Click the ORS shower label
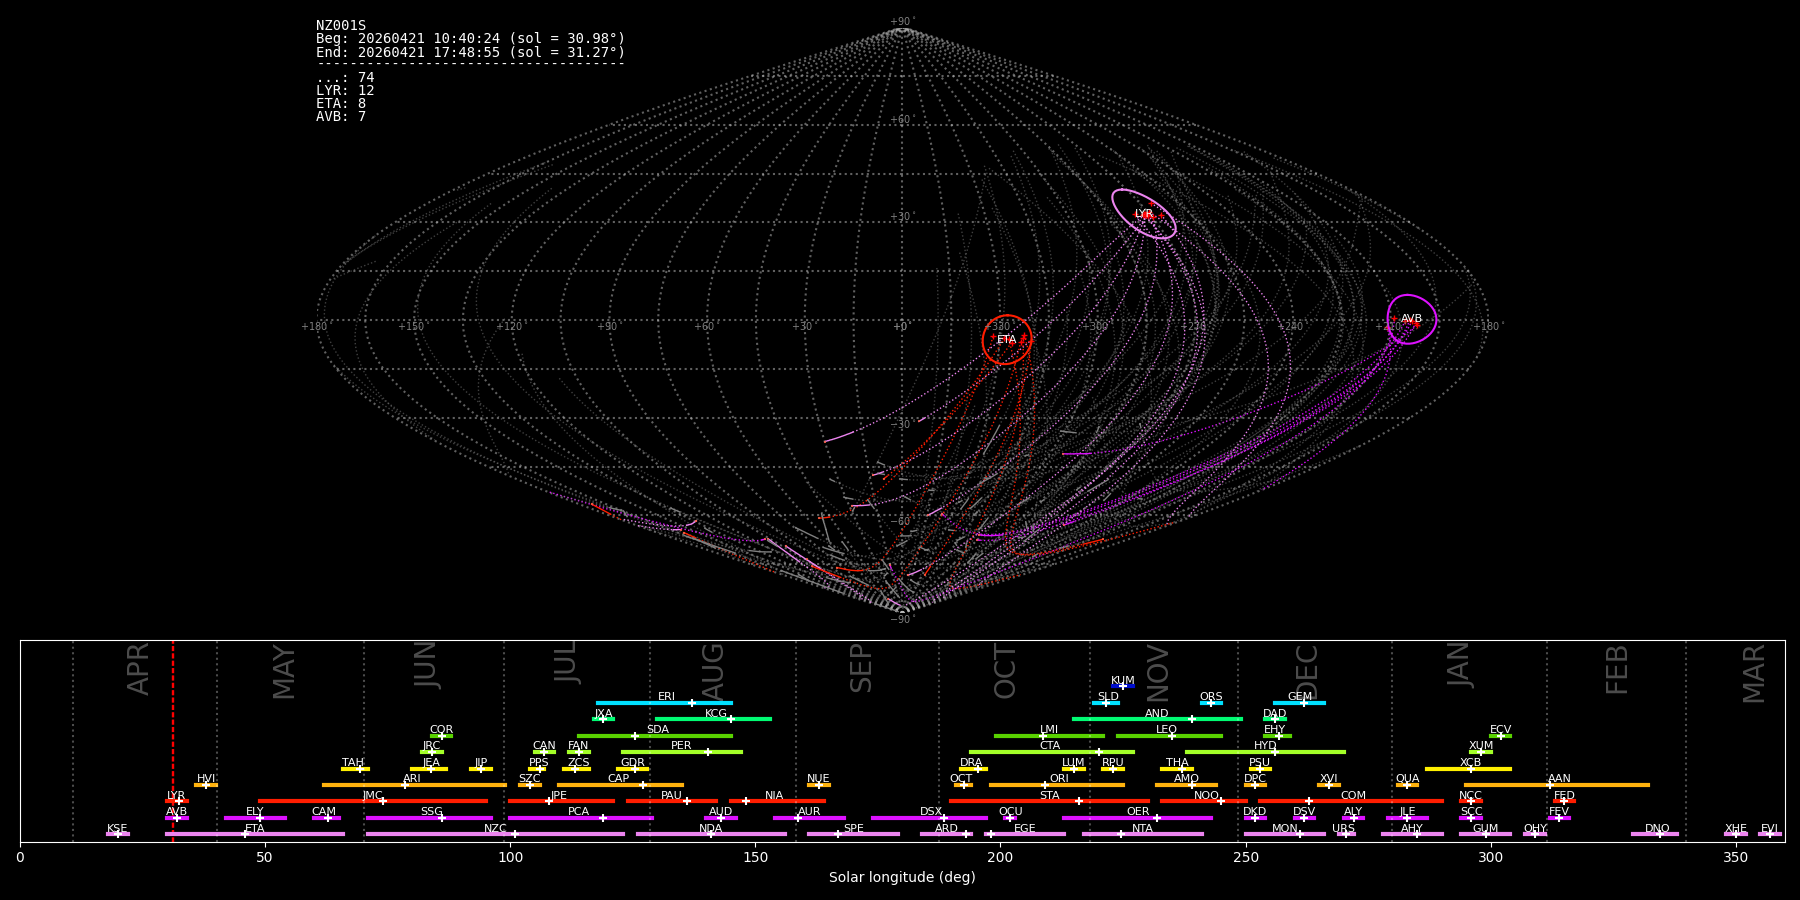This screenshot has width=1800, height=900. click(x=1211, y=697)
